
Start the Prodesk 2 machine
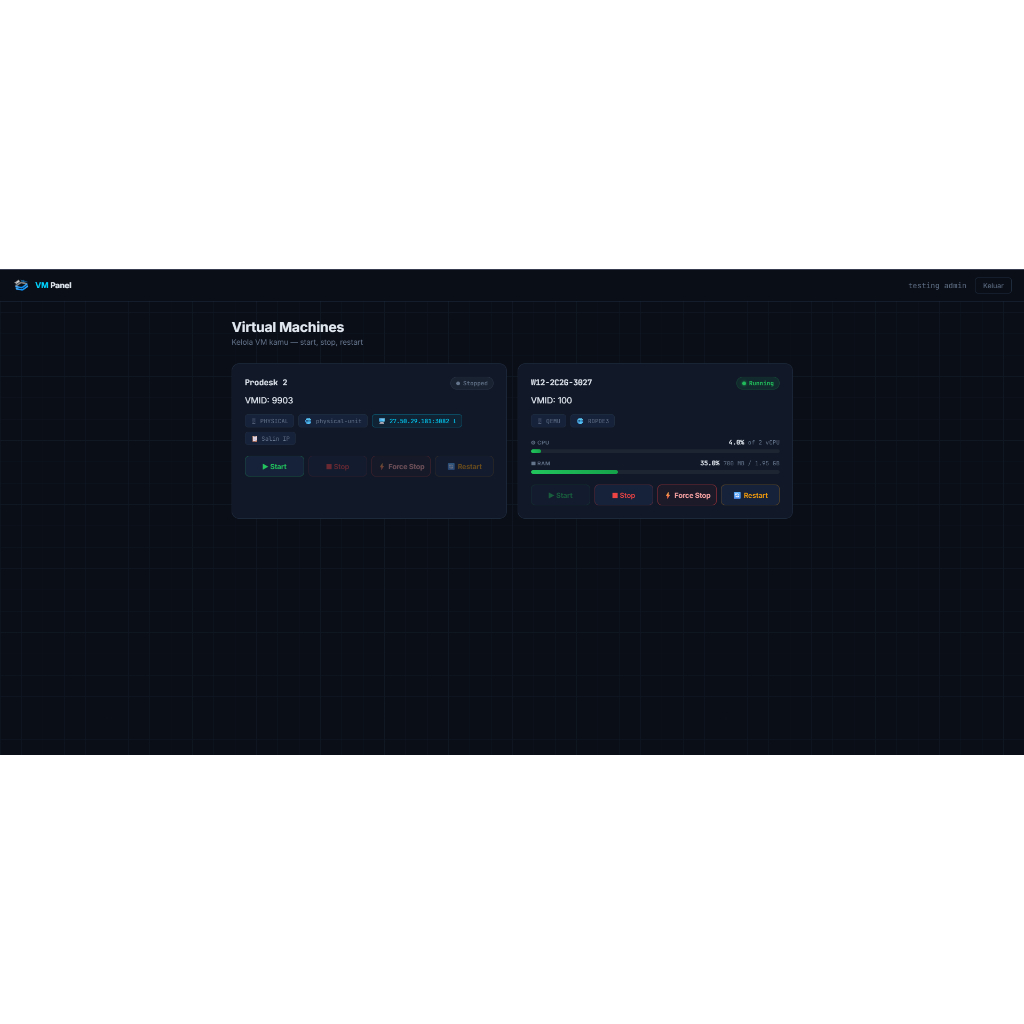pos(274,466)
